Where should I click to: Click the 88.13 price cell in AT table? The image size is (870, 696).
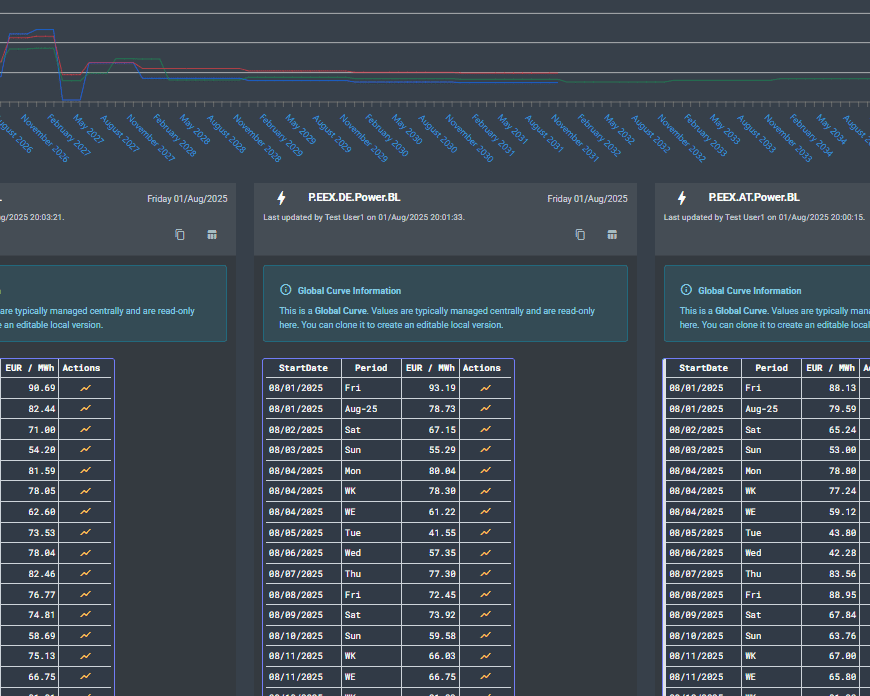843,388
